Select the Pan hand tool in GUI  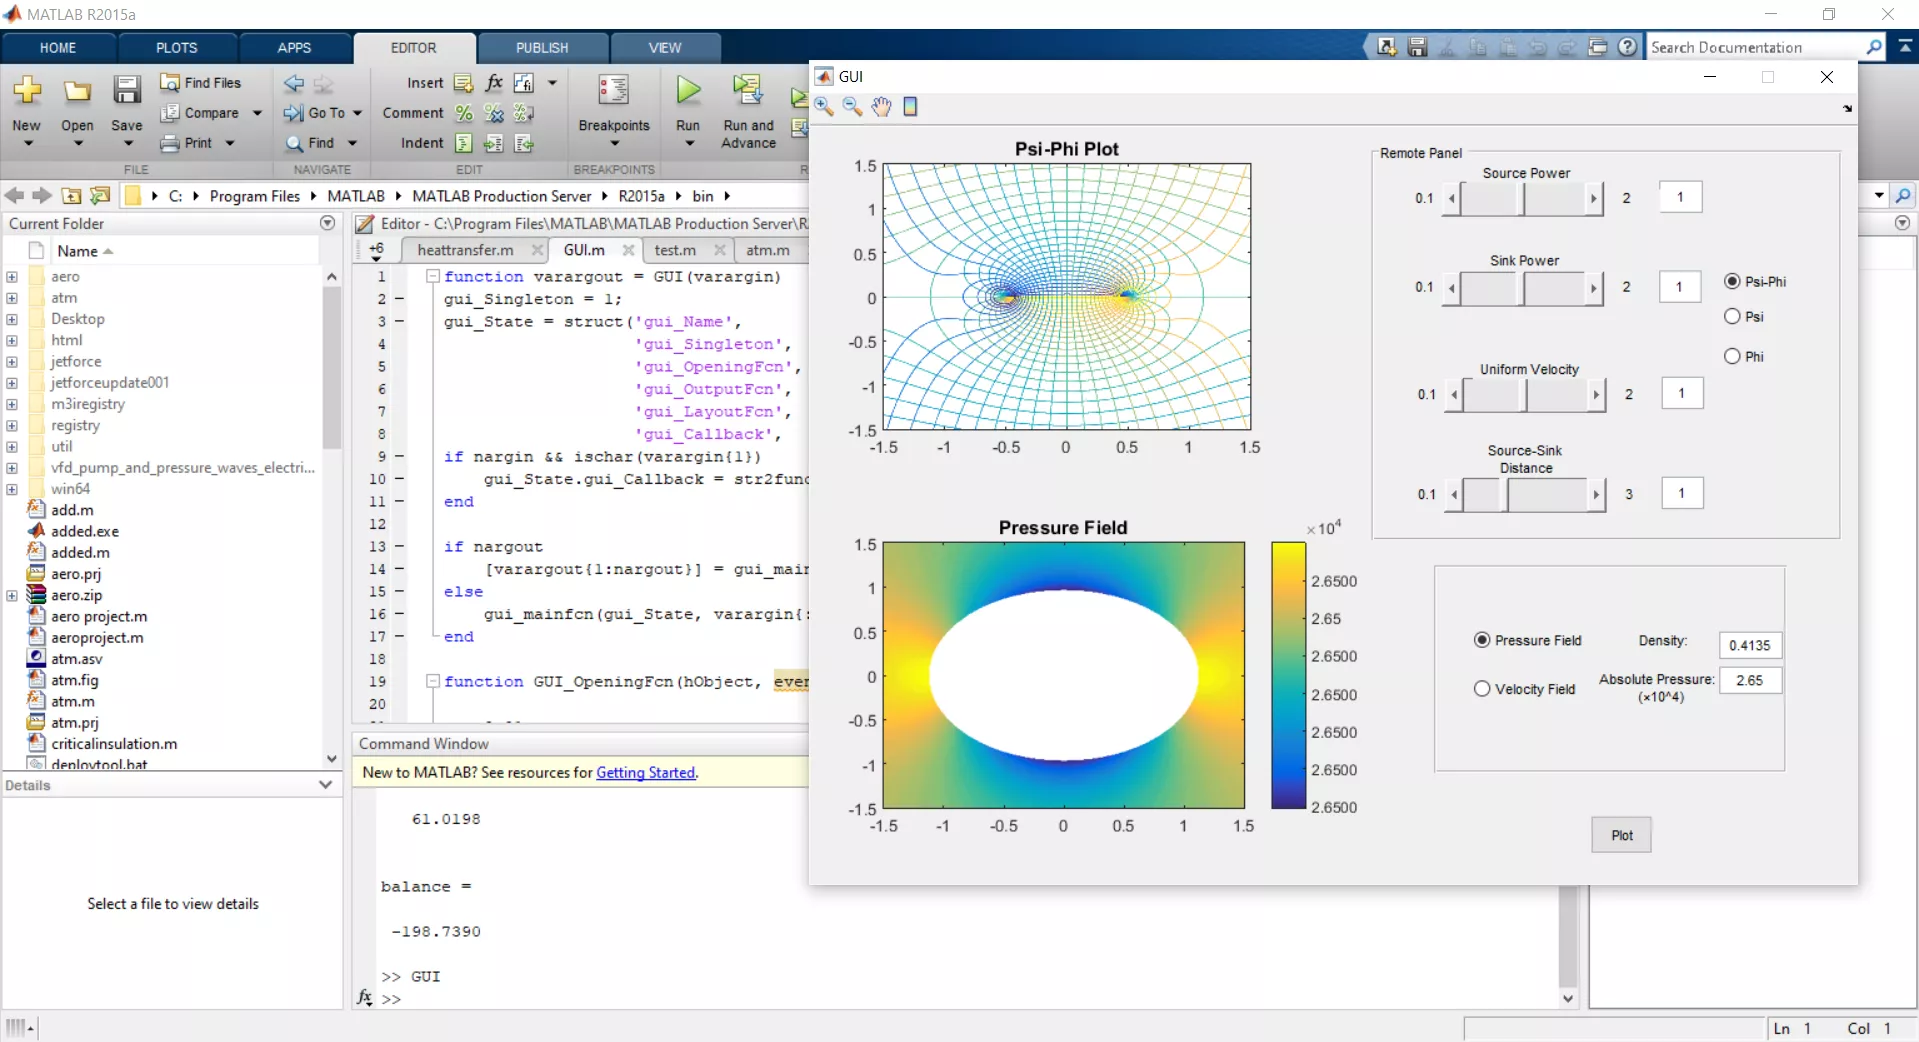pos(881,107)
